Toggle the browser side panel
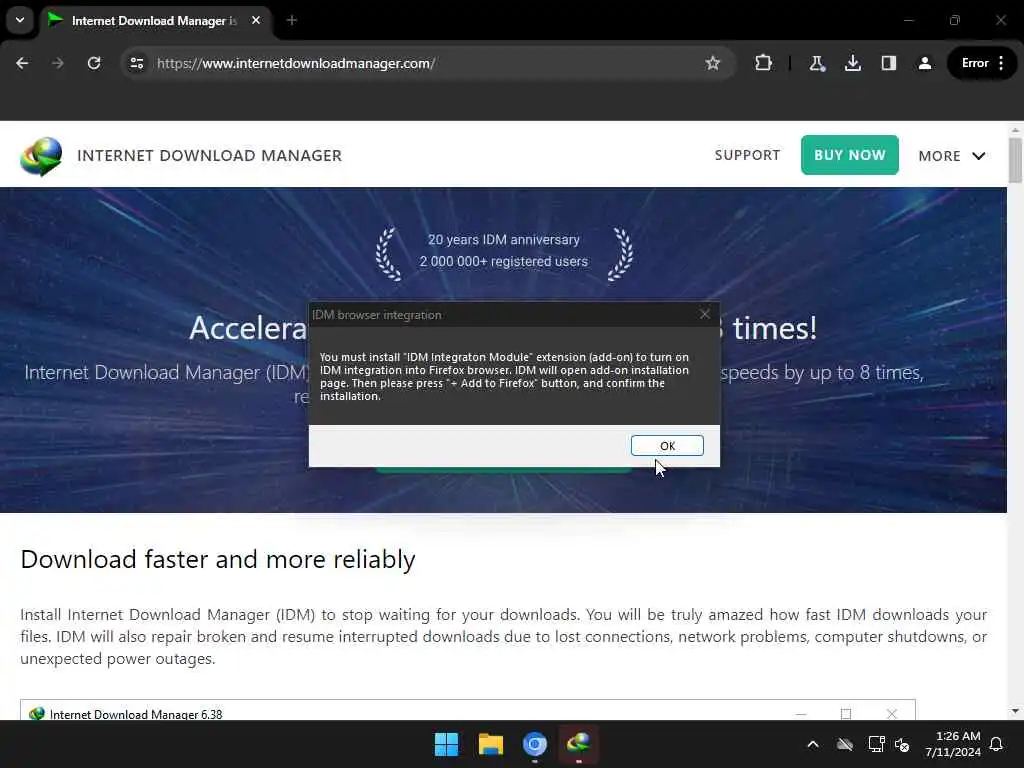This screenshot has width=1024, height=768. pyautogui.click(x=888, y=63)
